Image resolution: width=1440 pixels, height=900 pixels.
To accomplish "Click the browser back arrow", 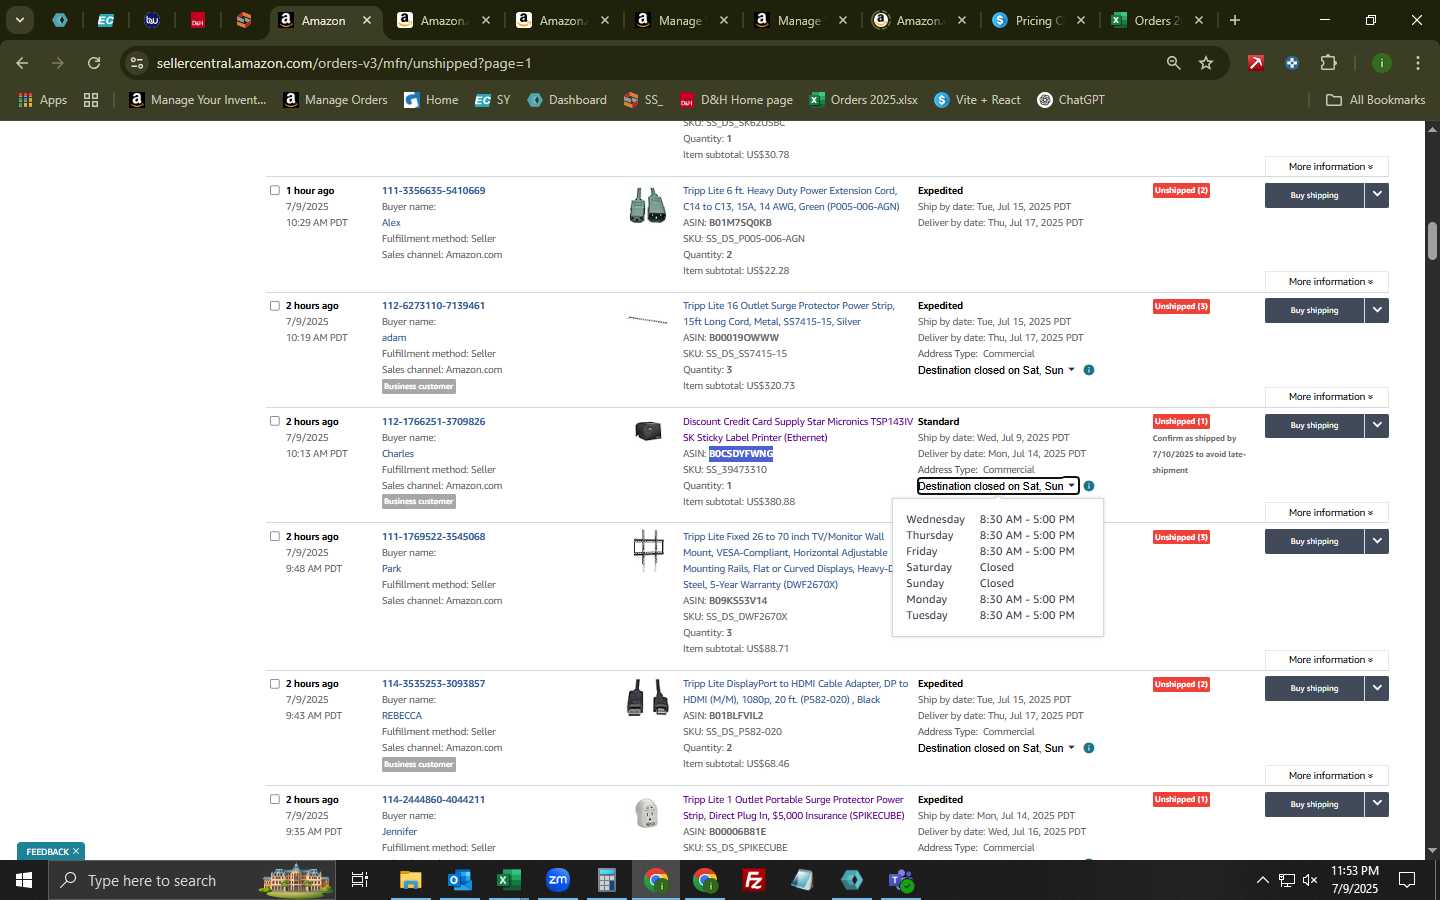I will pyautogui.click(x=22, y=63).
